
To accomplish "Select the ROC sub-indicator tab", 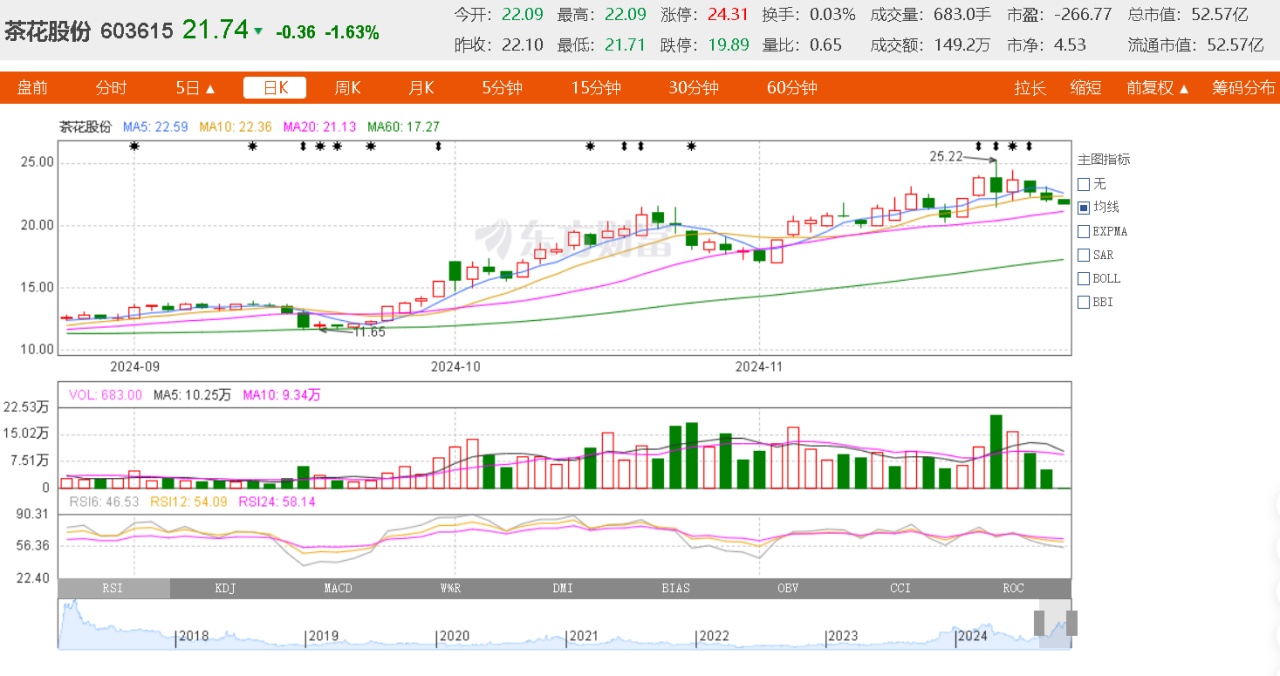I will coord(1014,588).
